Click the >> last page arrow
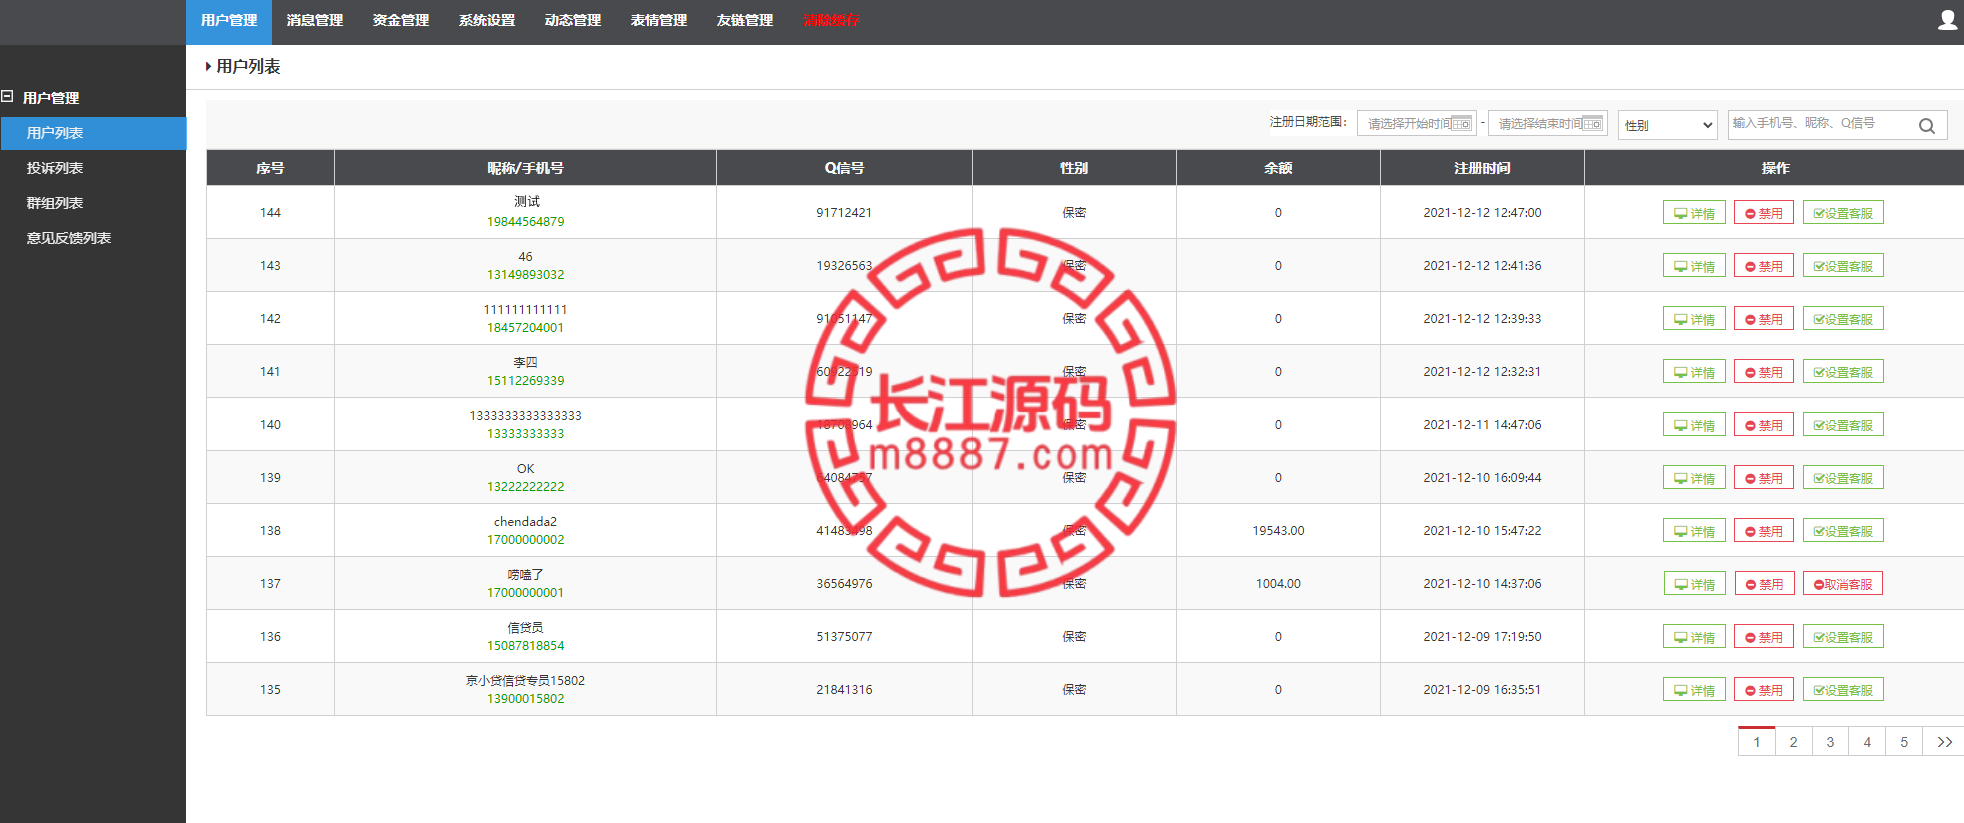This screenshot has width=1964, height=823. [1944, 742]
